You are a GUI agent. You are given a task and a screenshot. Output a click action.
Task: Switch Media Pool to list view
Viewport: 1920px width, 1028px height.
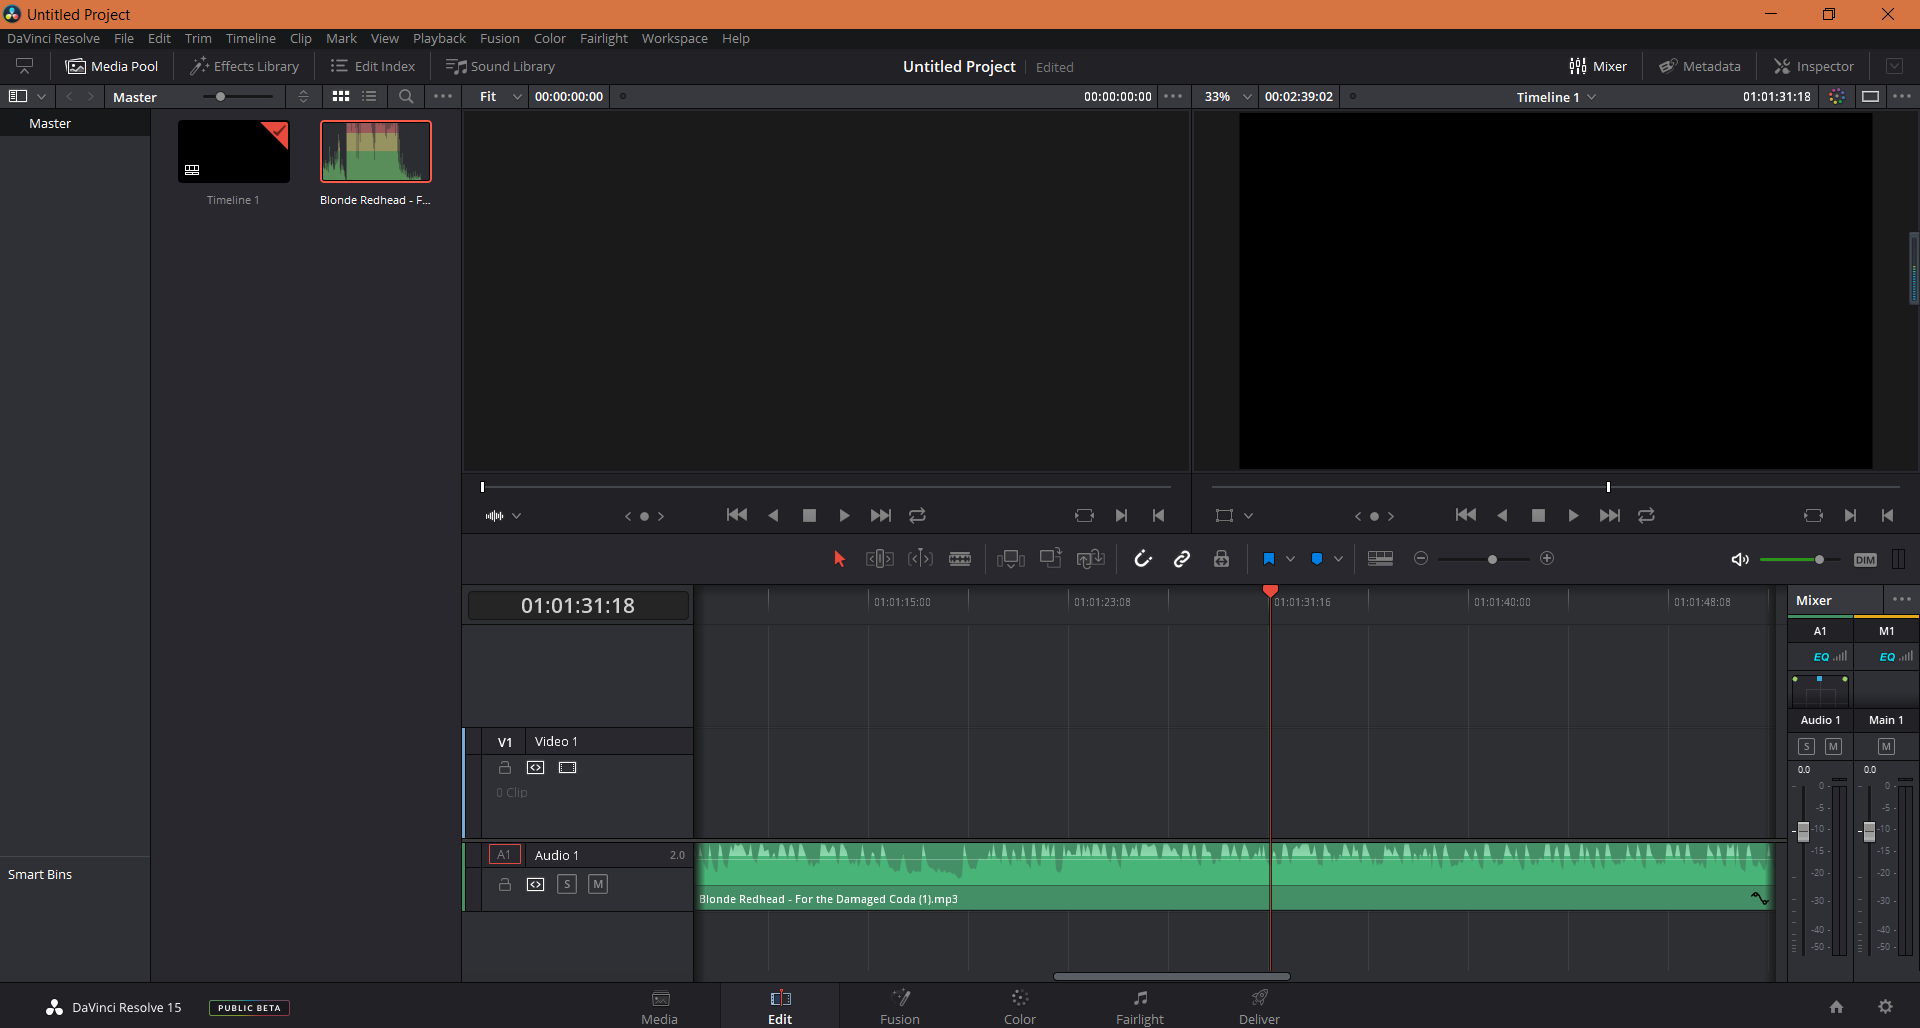point(370,97)
